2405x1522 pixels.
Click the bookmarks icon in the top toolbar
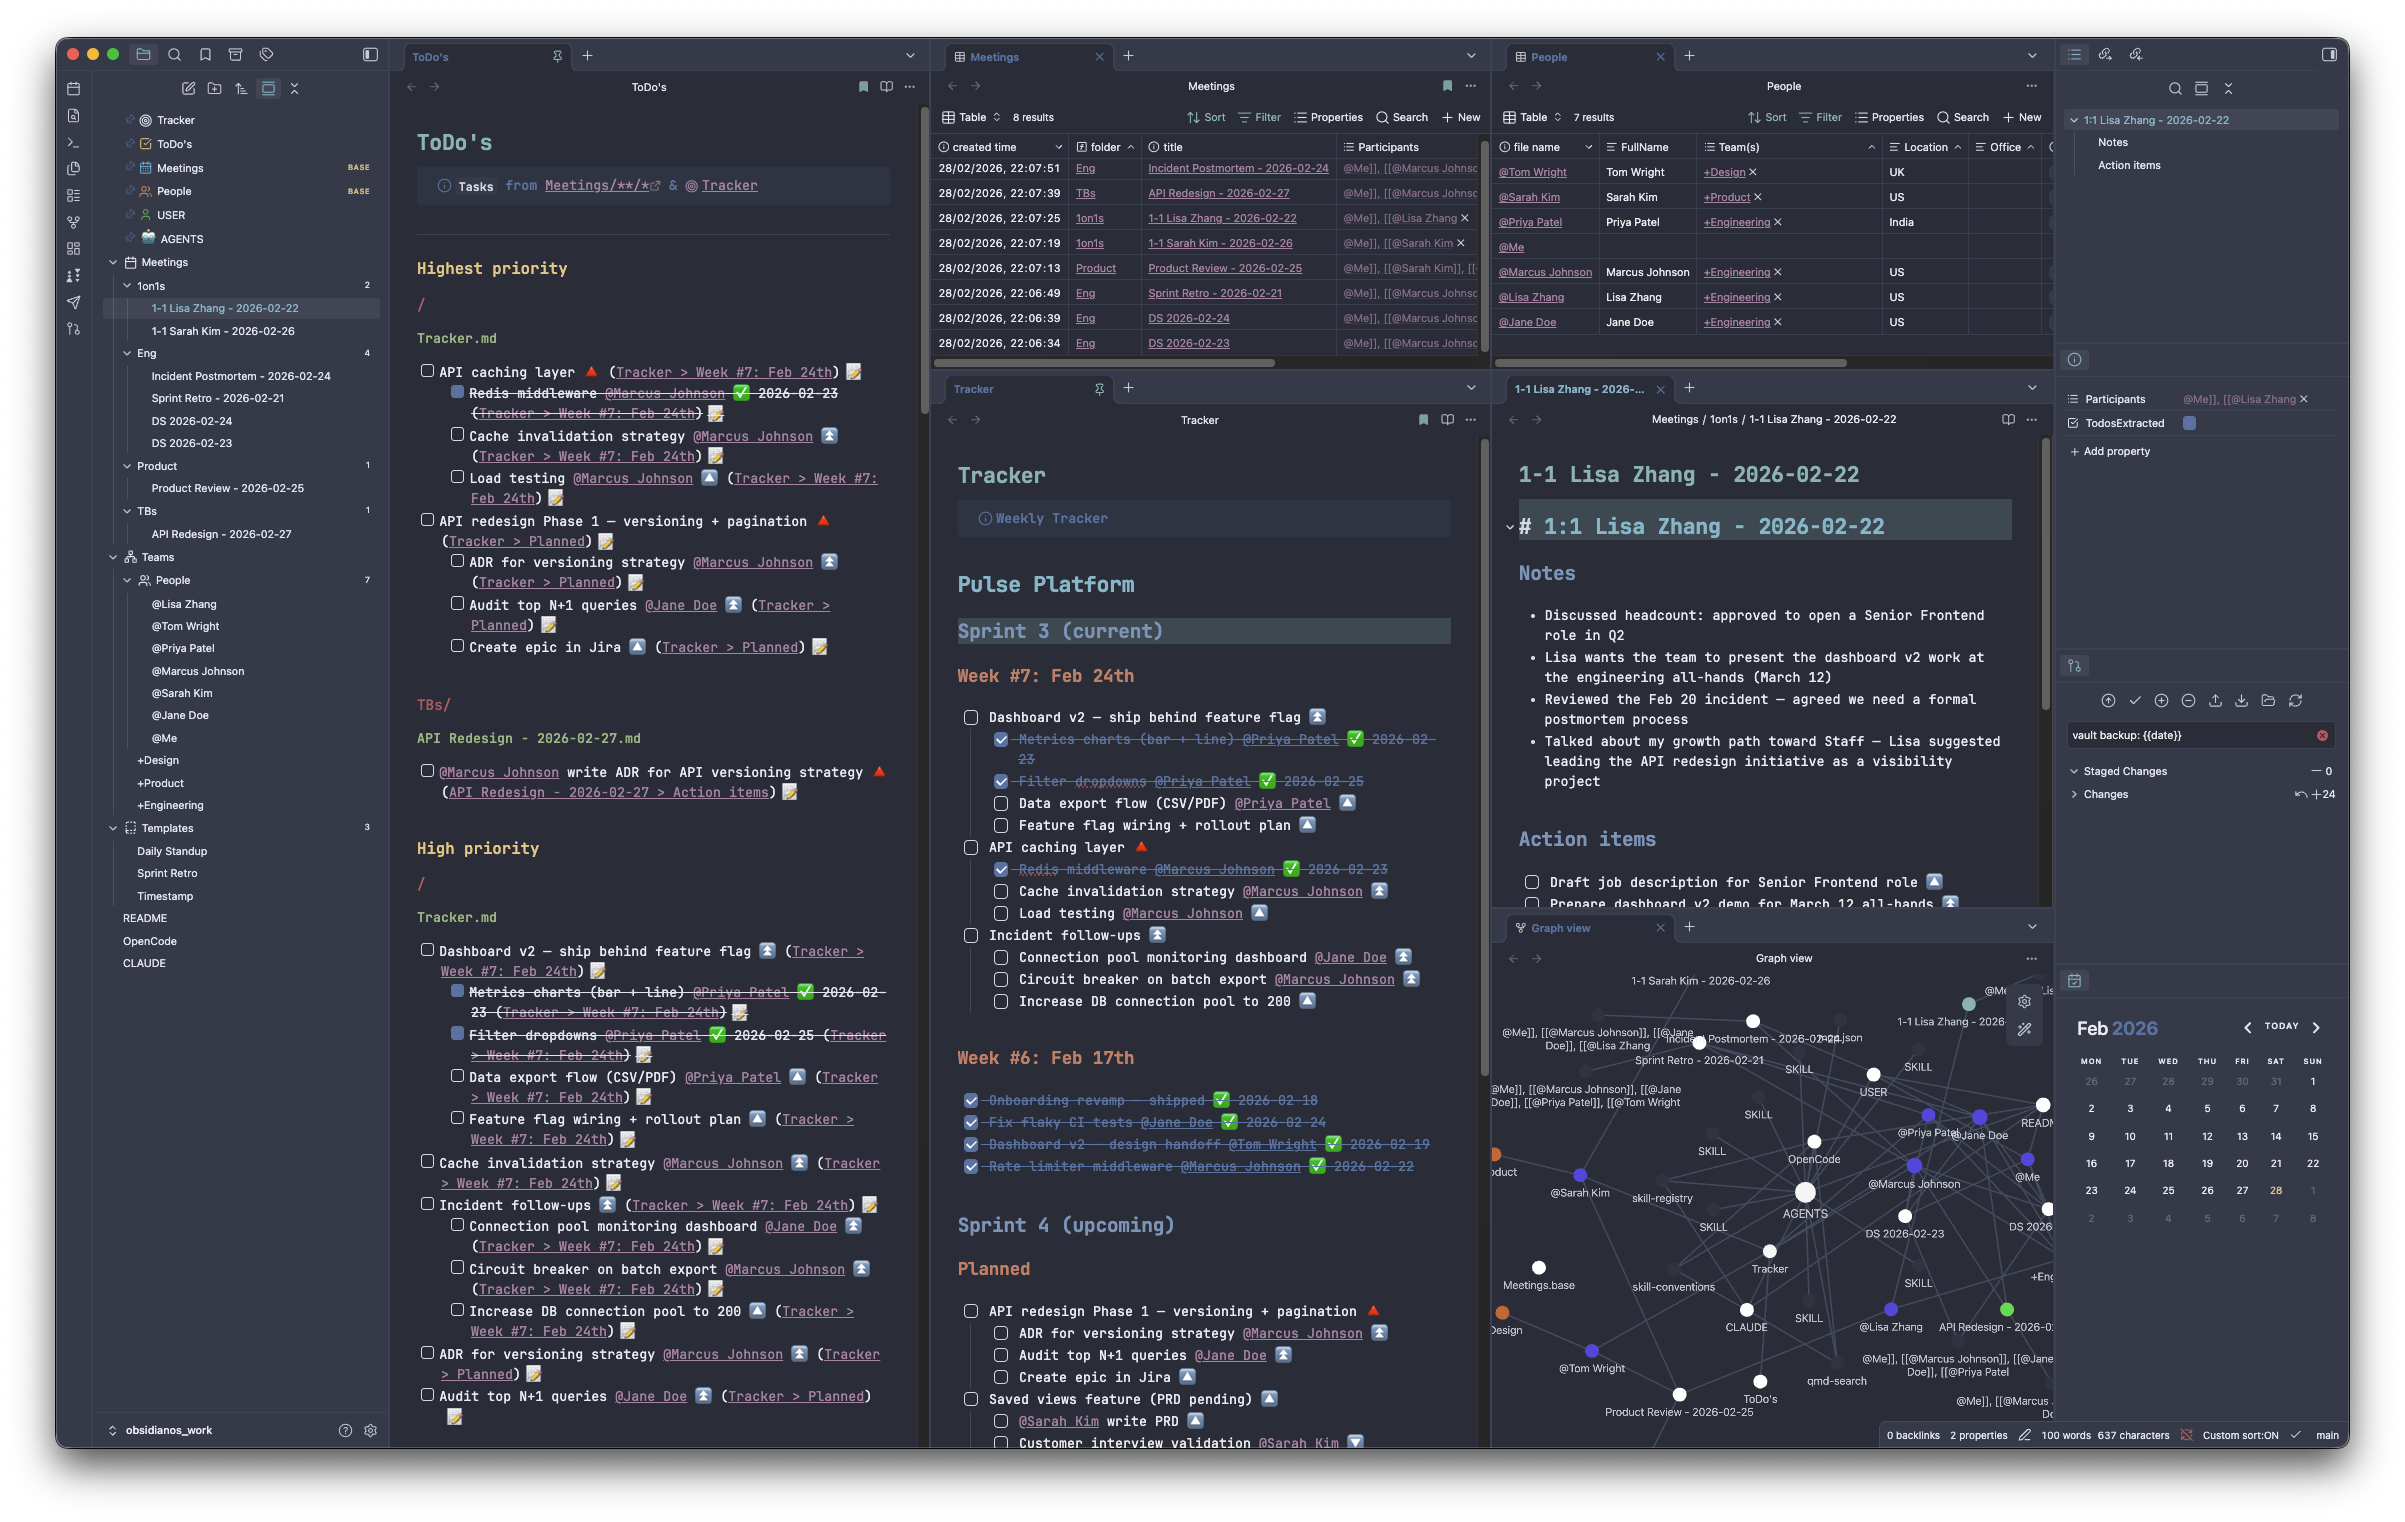click(x=205, y=55)
